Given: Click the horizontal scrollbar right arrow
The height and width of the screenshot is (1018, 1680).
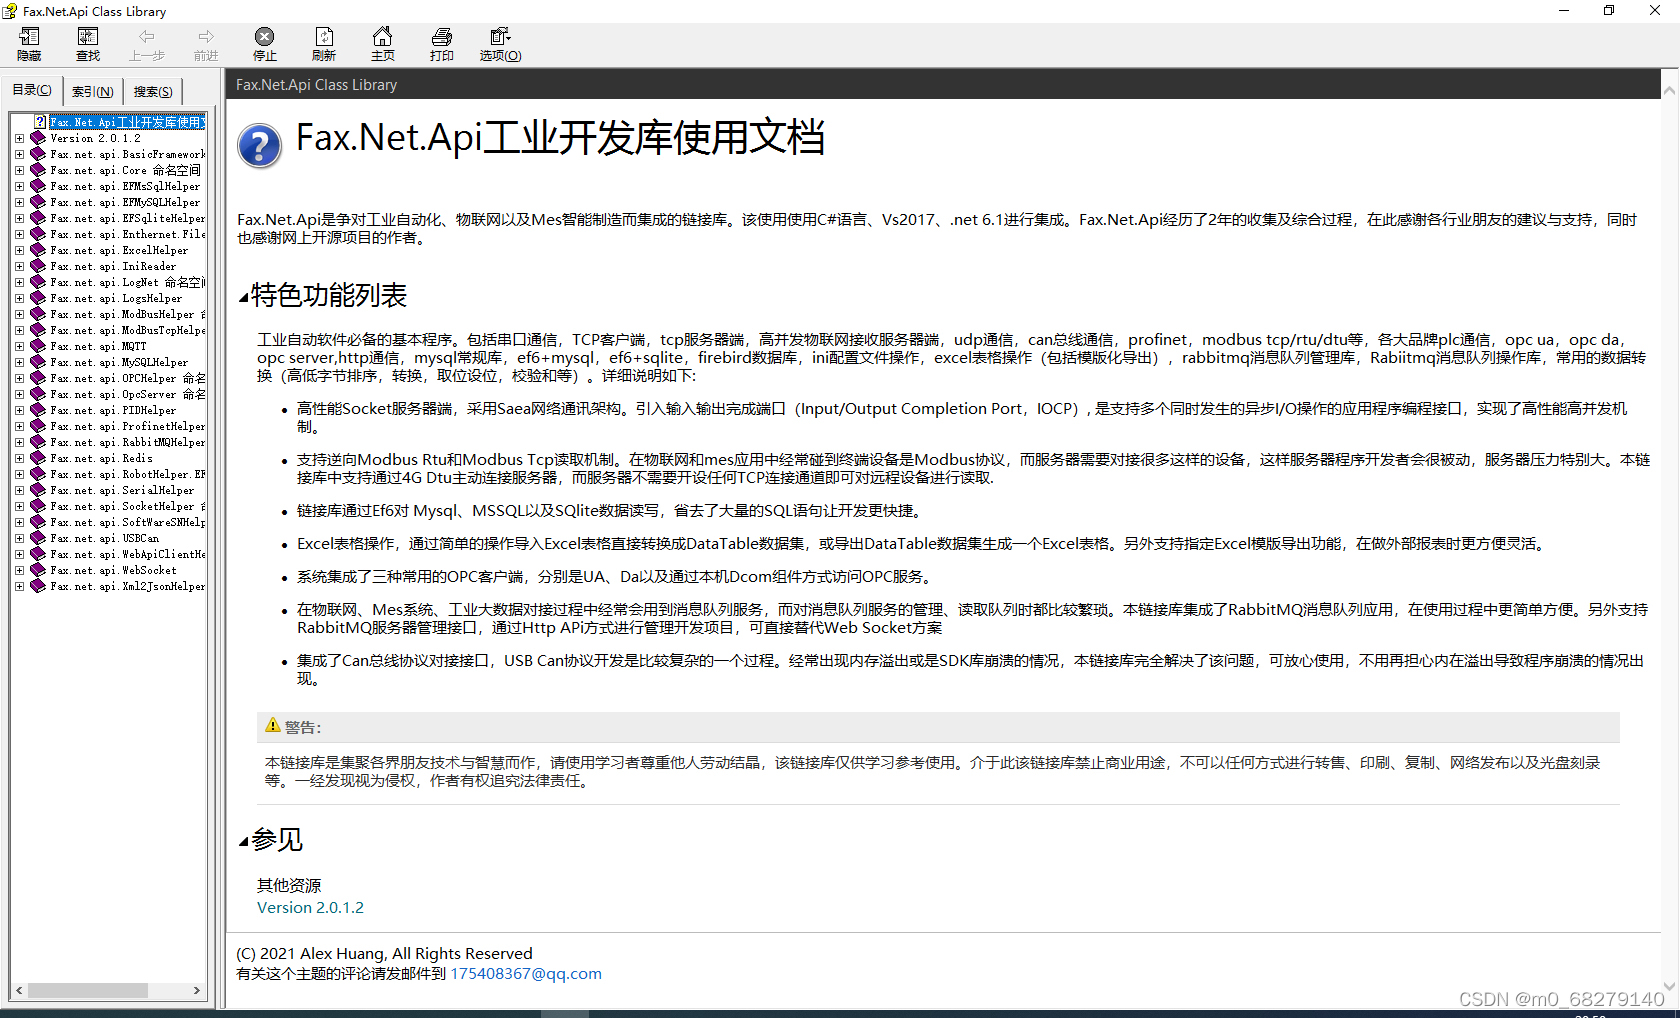Looking at the screenshot, I should pos(196,990).
